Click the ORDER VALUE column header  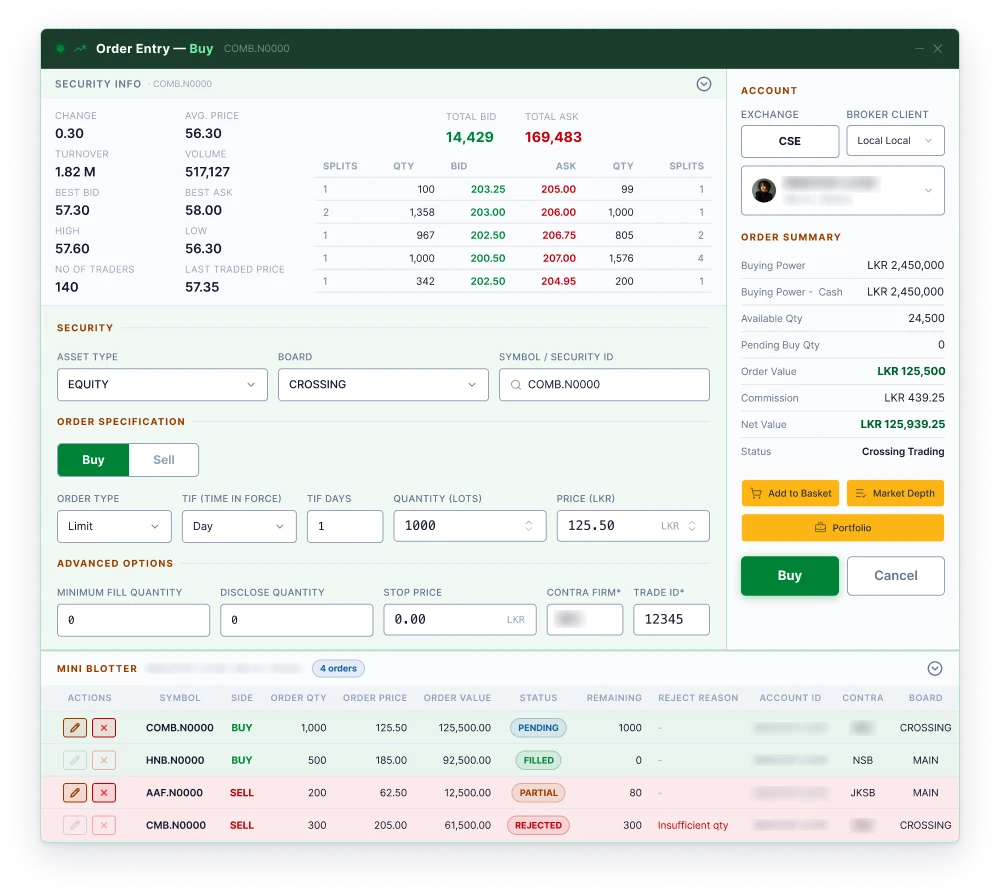point(457,698)
